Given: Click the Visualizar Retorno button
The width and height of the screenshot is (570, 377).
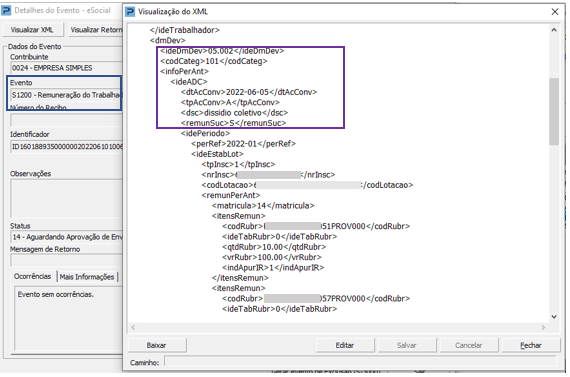Looking at the screenshot, I should pyautogui.click(x=95, y=30).
